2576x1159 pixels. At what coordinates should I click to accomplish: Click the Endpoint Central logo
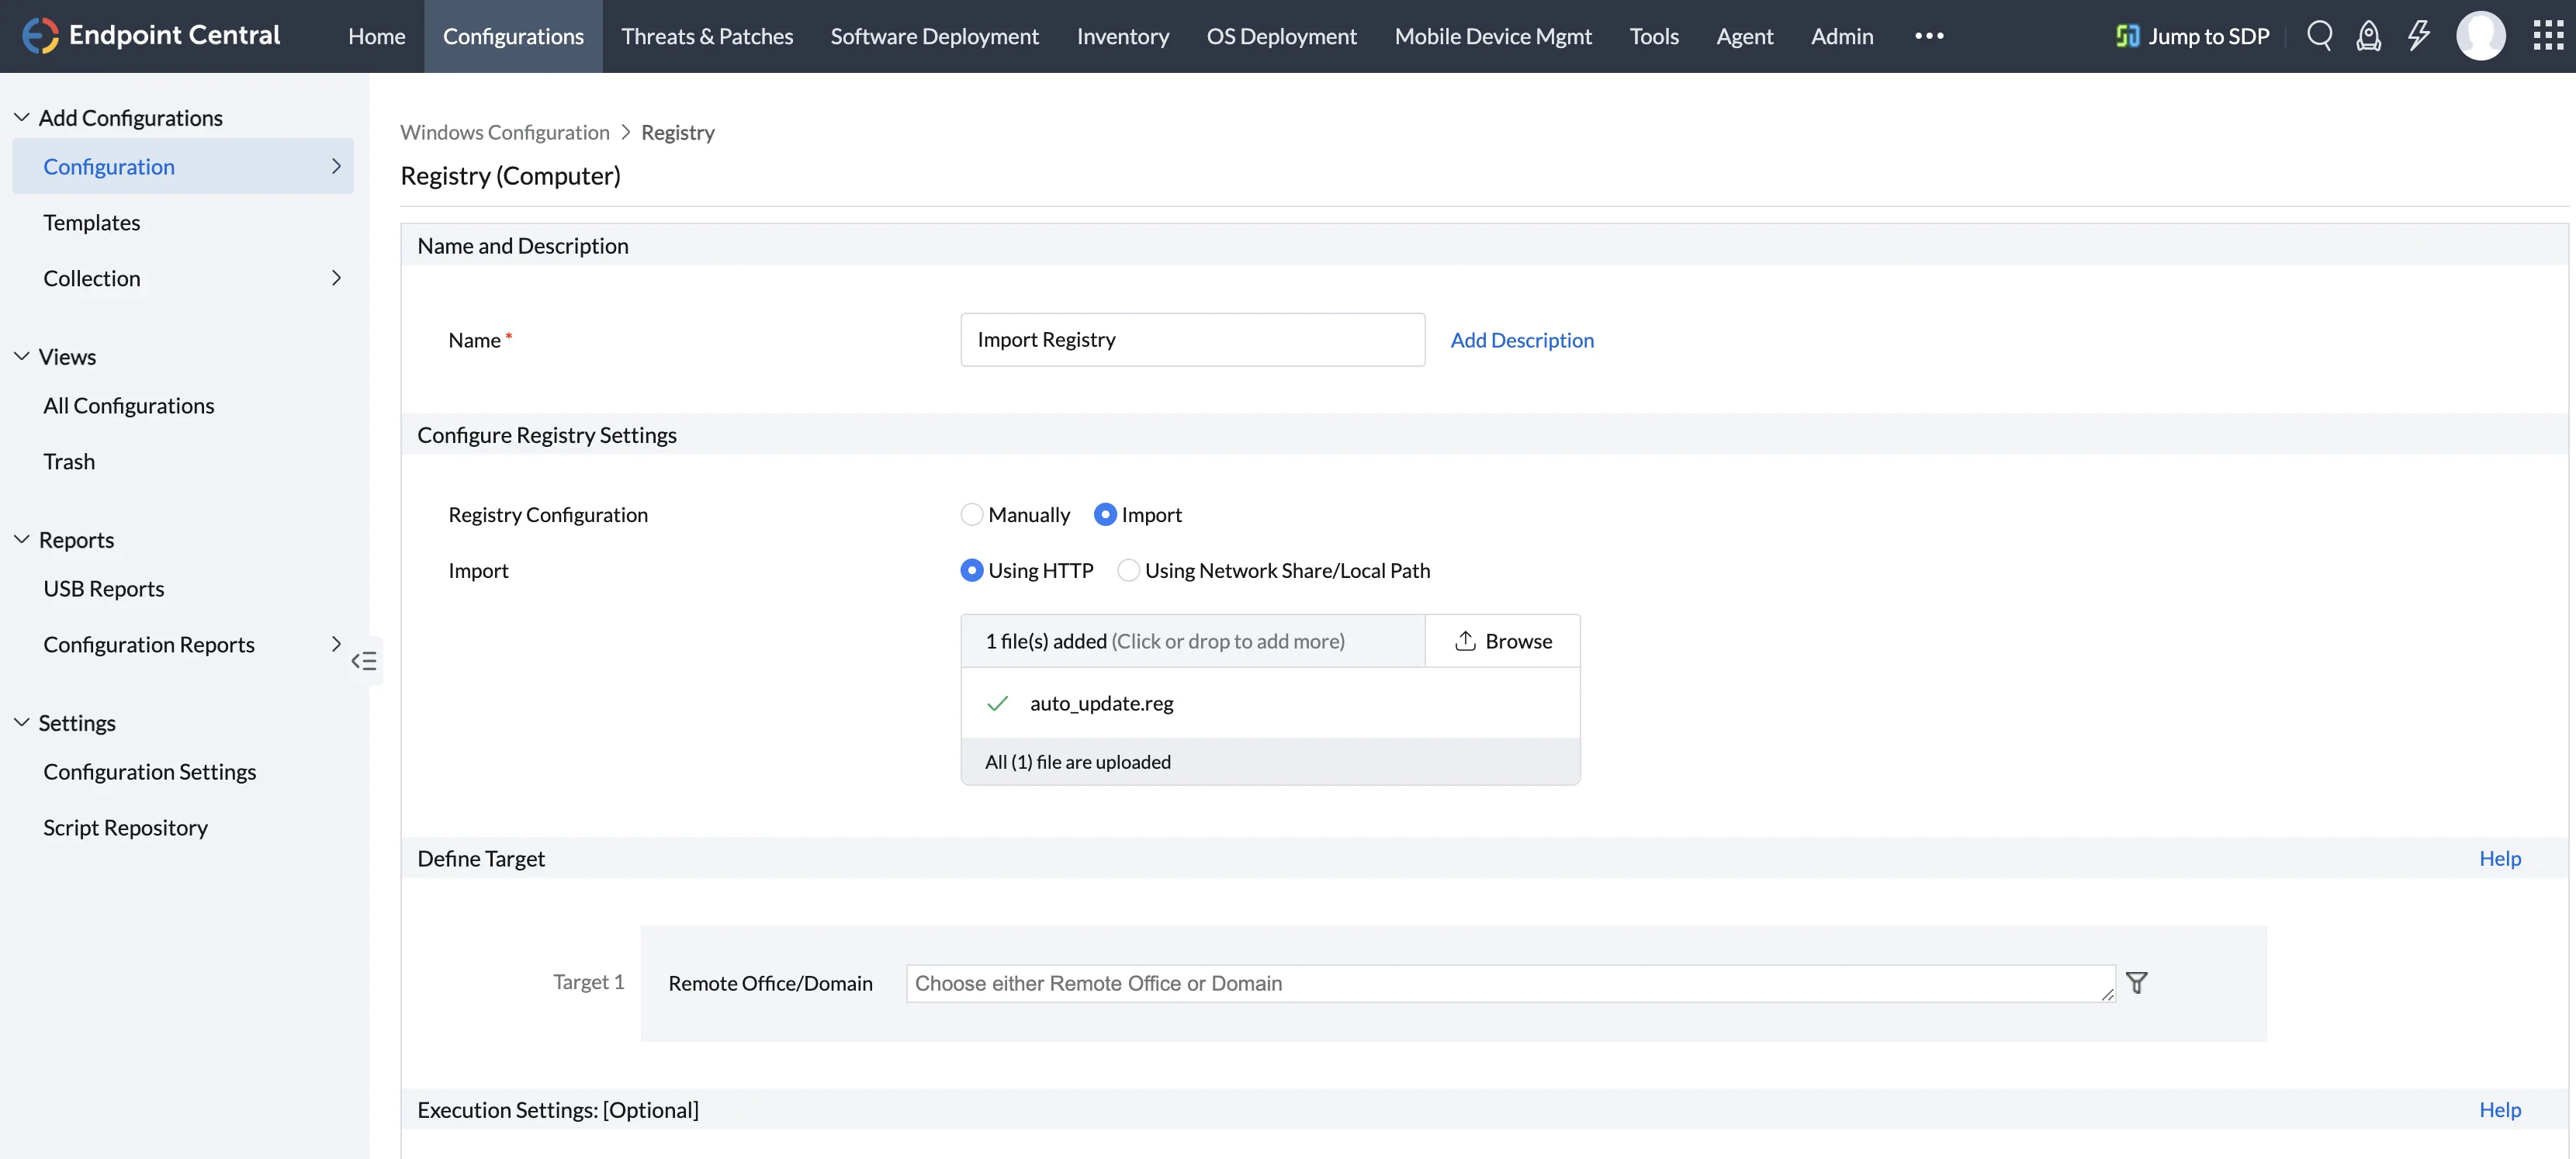151,36
